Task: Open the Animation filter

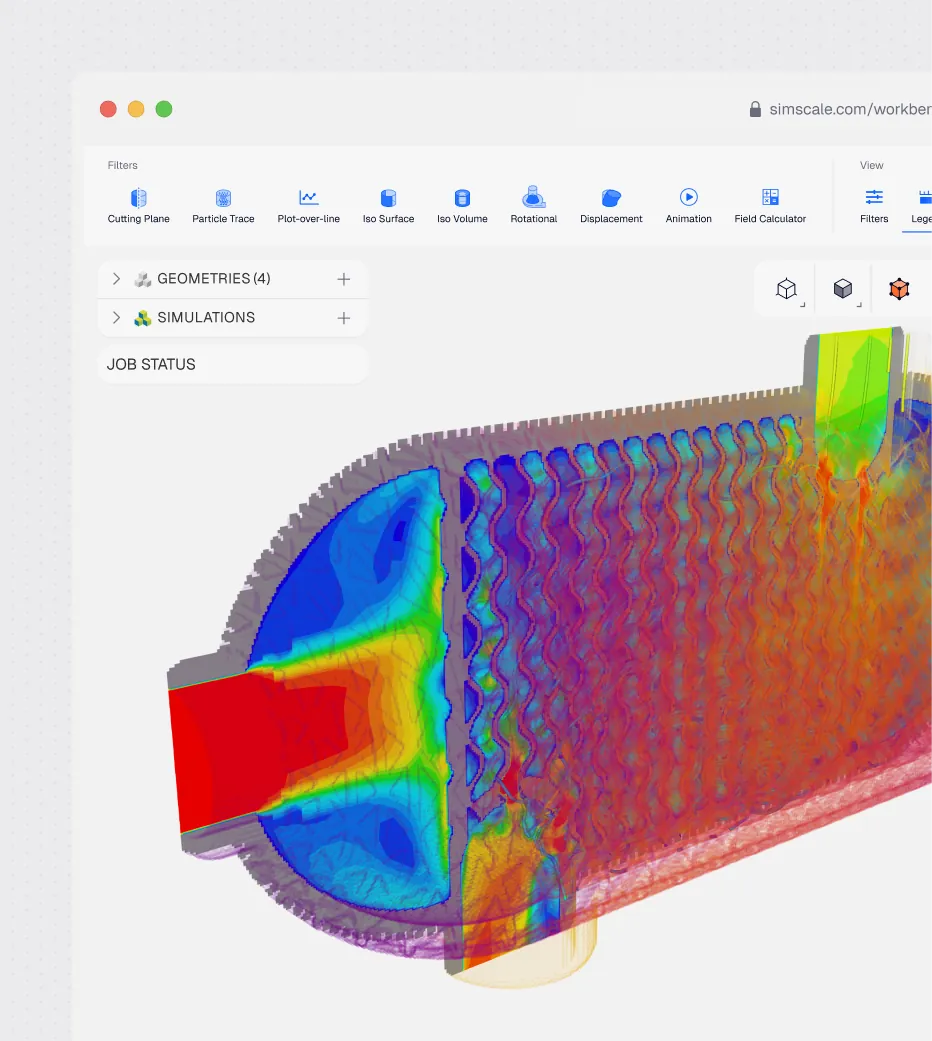Action: coord(688,206)
